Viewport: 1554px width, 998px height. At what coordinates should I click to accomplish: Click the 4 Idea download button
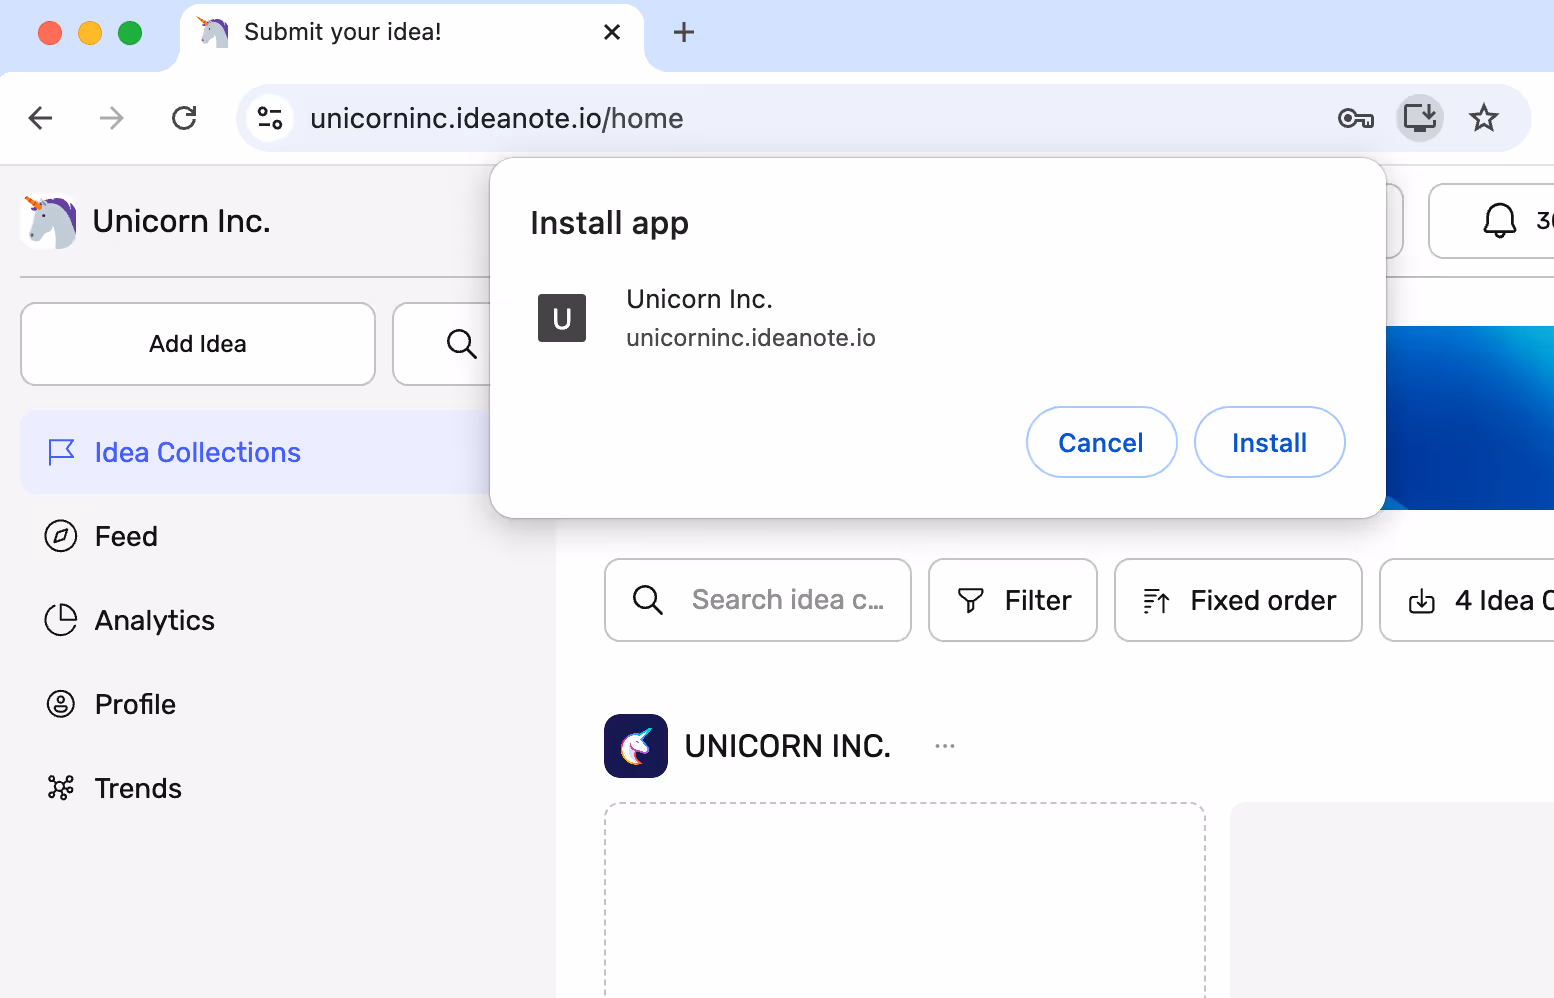[x=1467, y=600]
